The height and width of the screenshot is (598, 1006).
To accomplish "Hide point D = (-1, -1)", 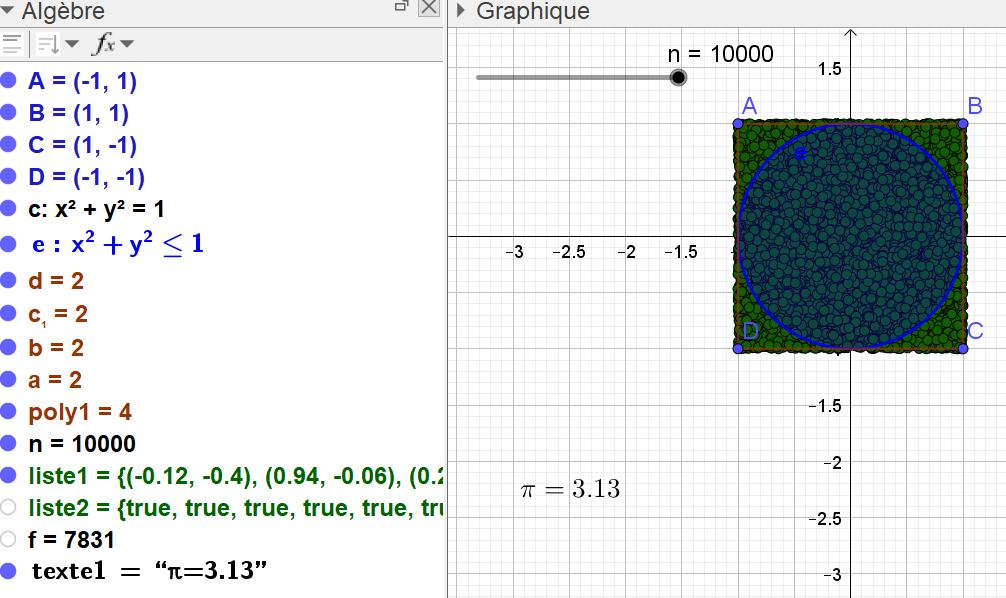I will (8, 176).
